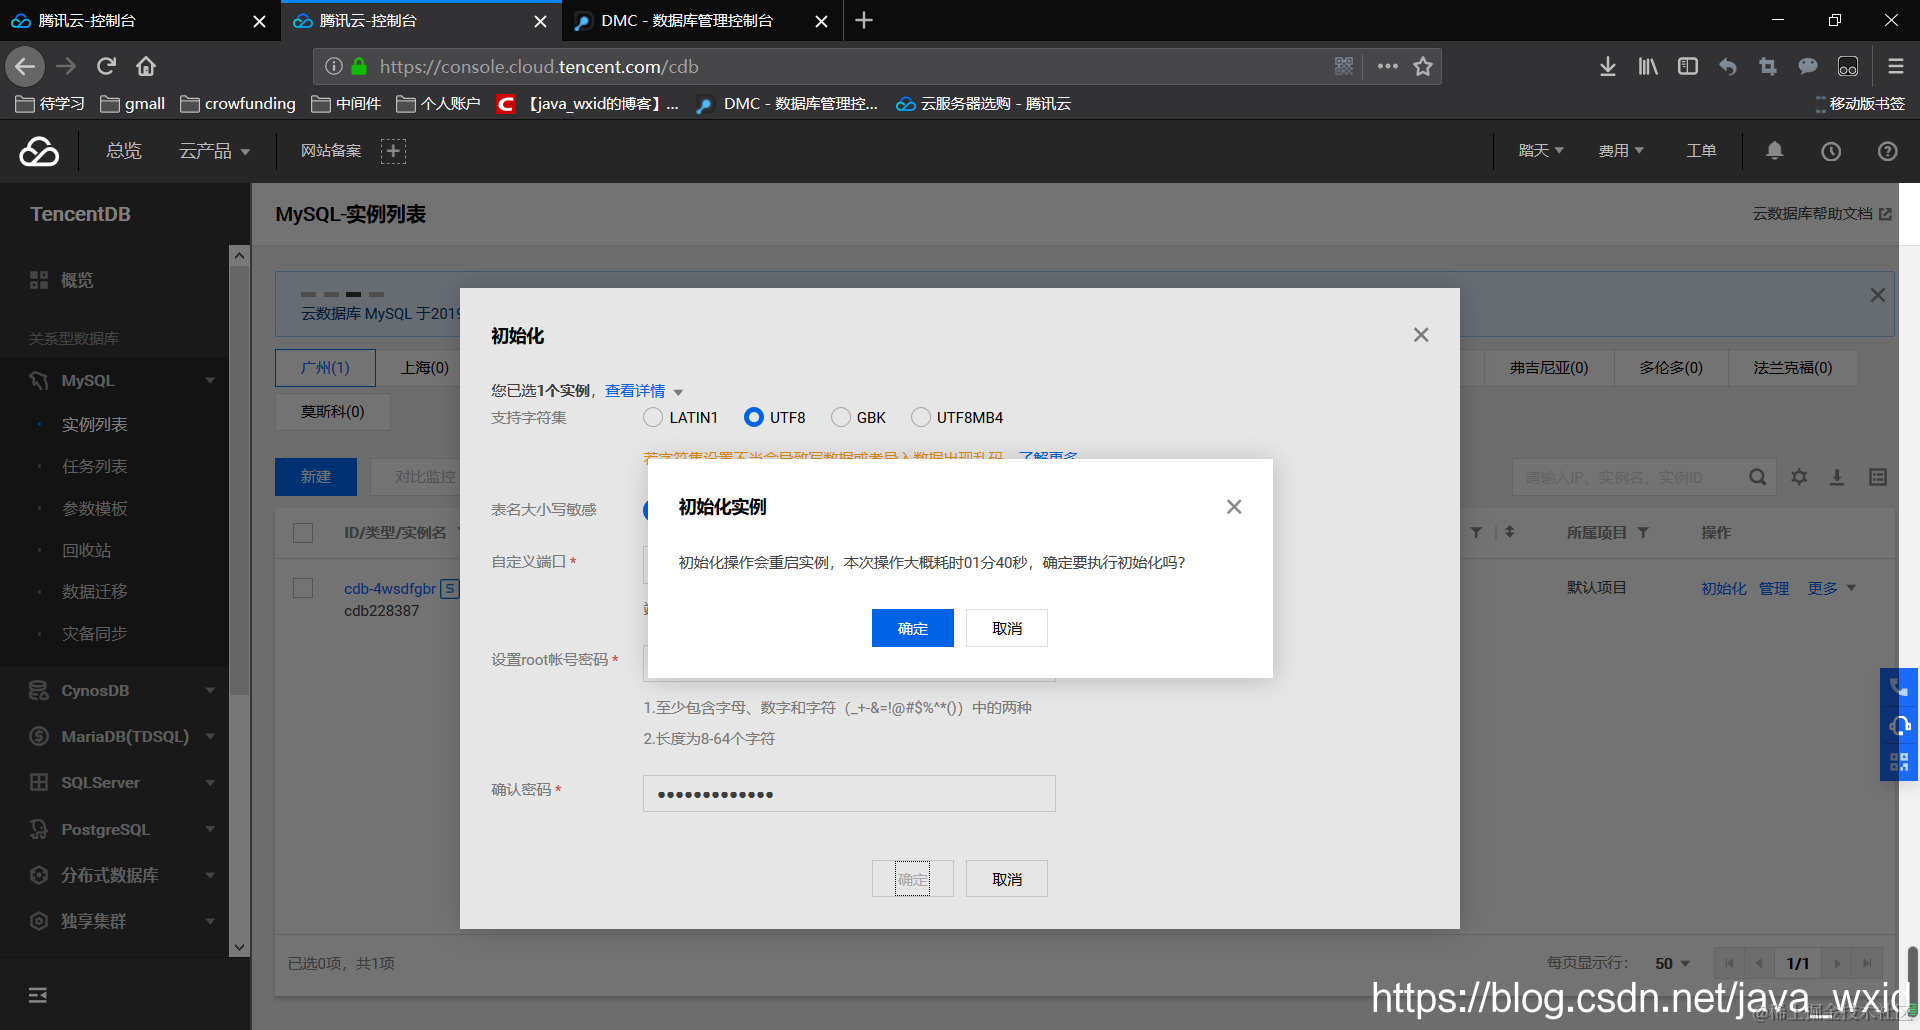This screenshot has width=1920, height=1030.
Task: Open the page actions three-dot icon
Action: click(x=1388, y=67)
